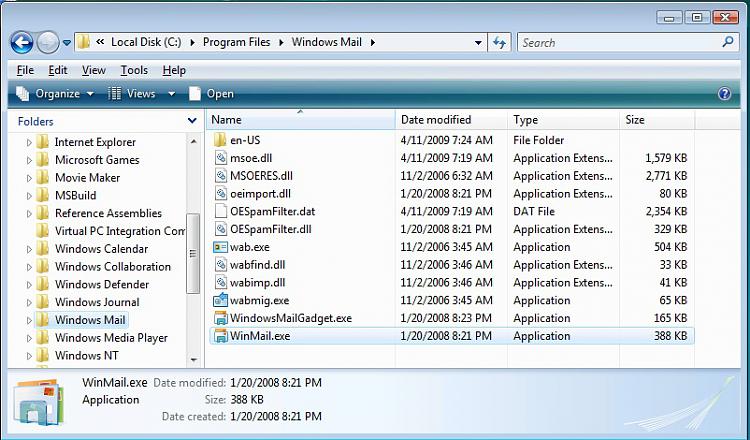Sort by the Type column header
The height and width of the screenshot is (440, 750).
tap(563, 120)
